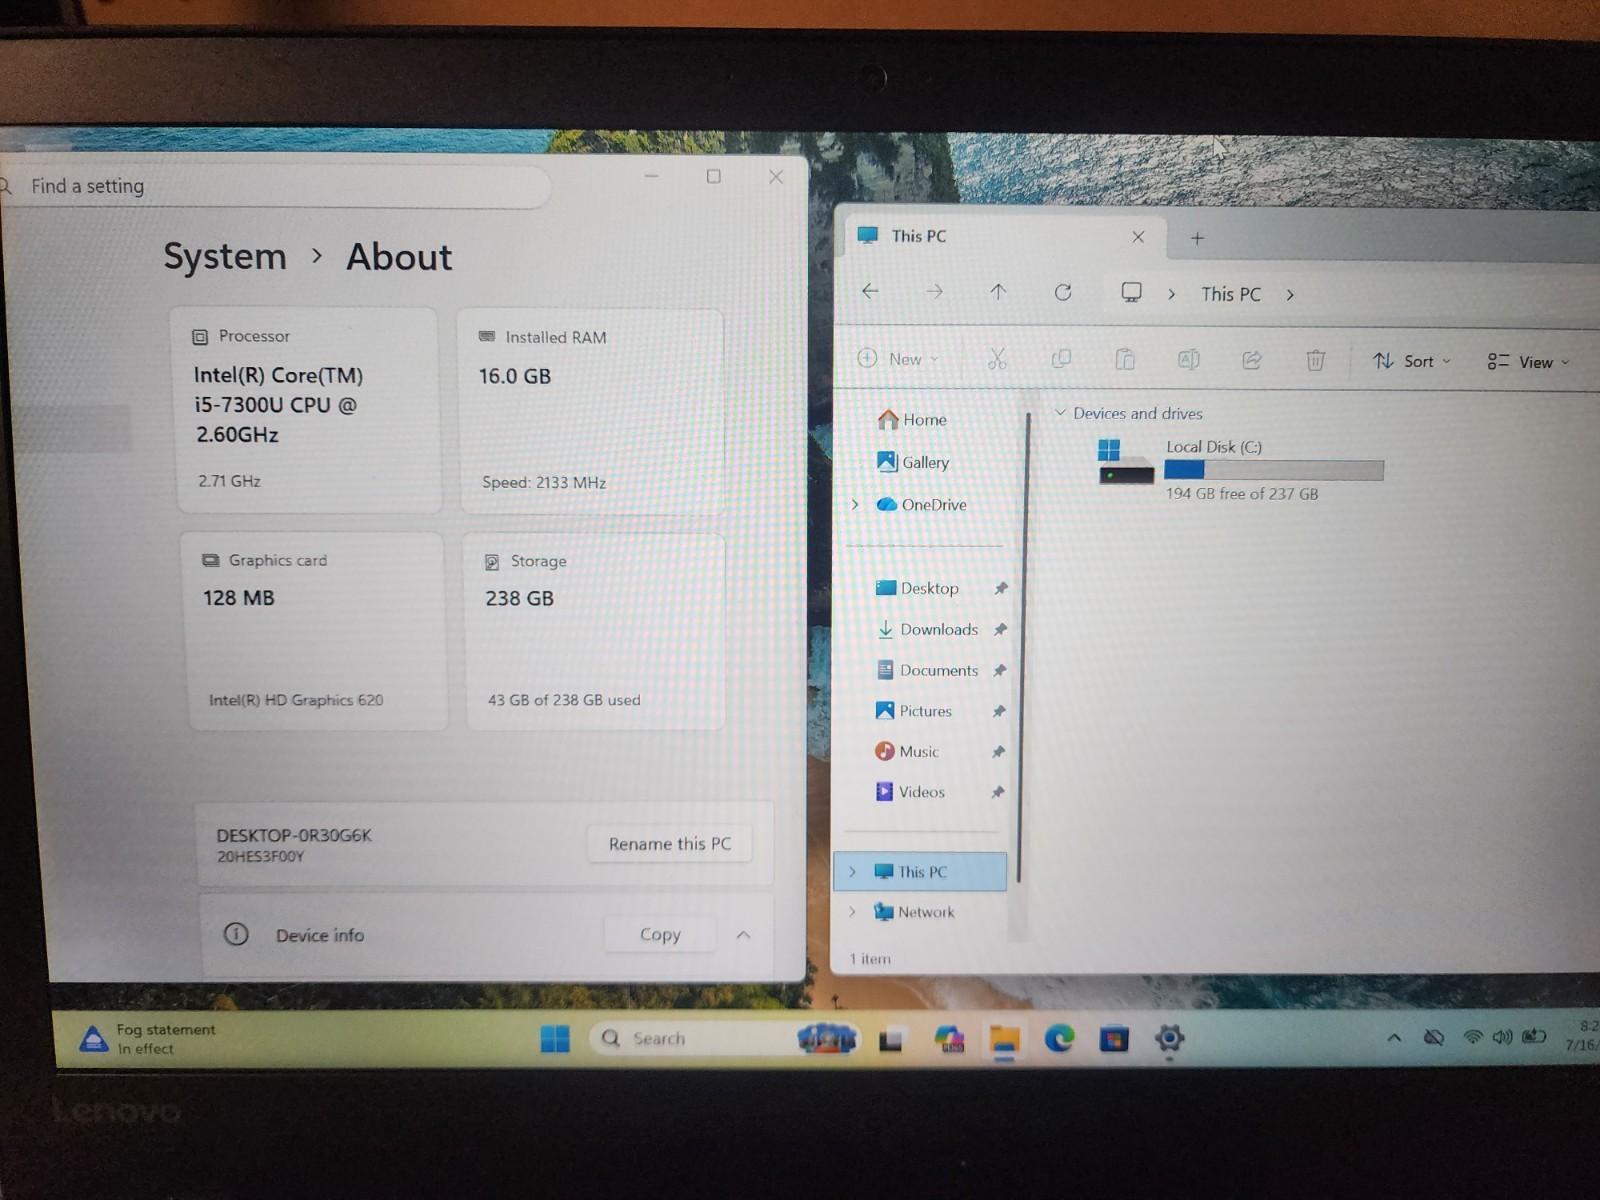
Task: Click the Rename this PC button
Action: (670, 843)
